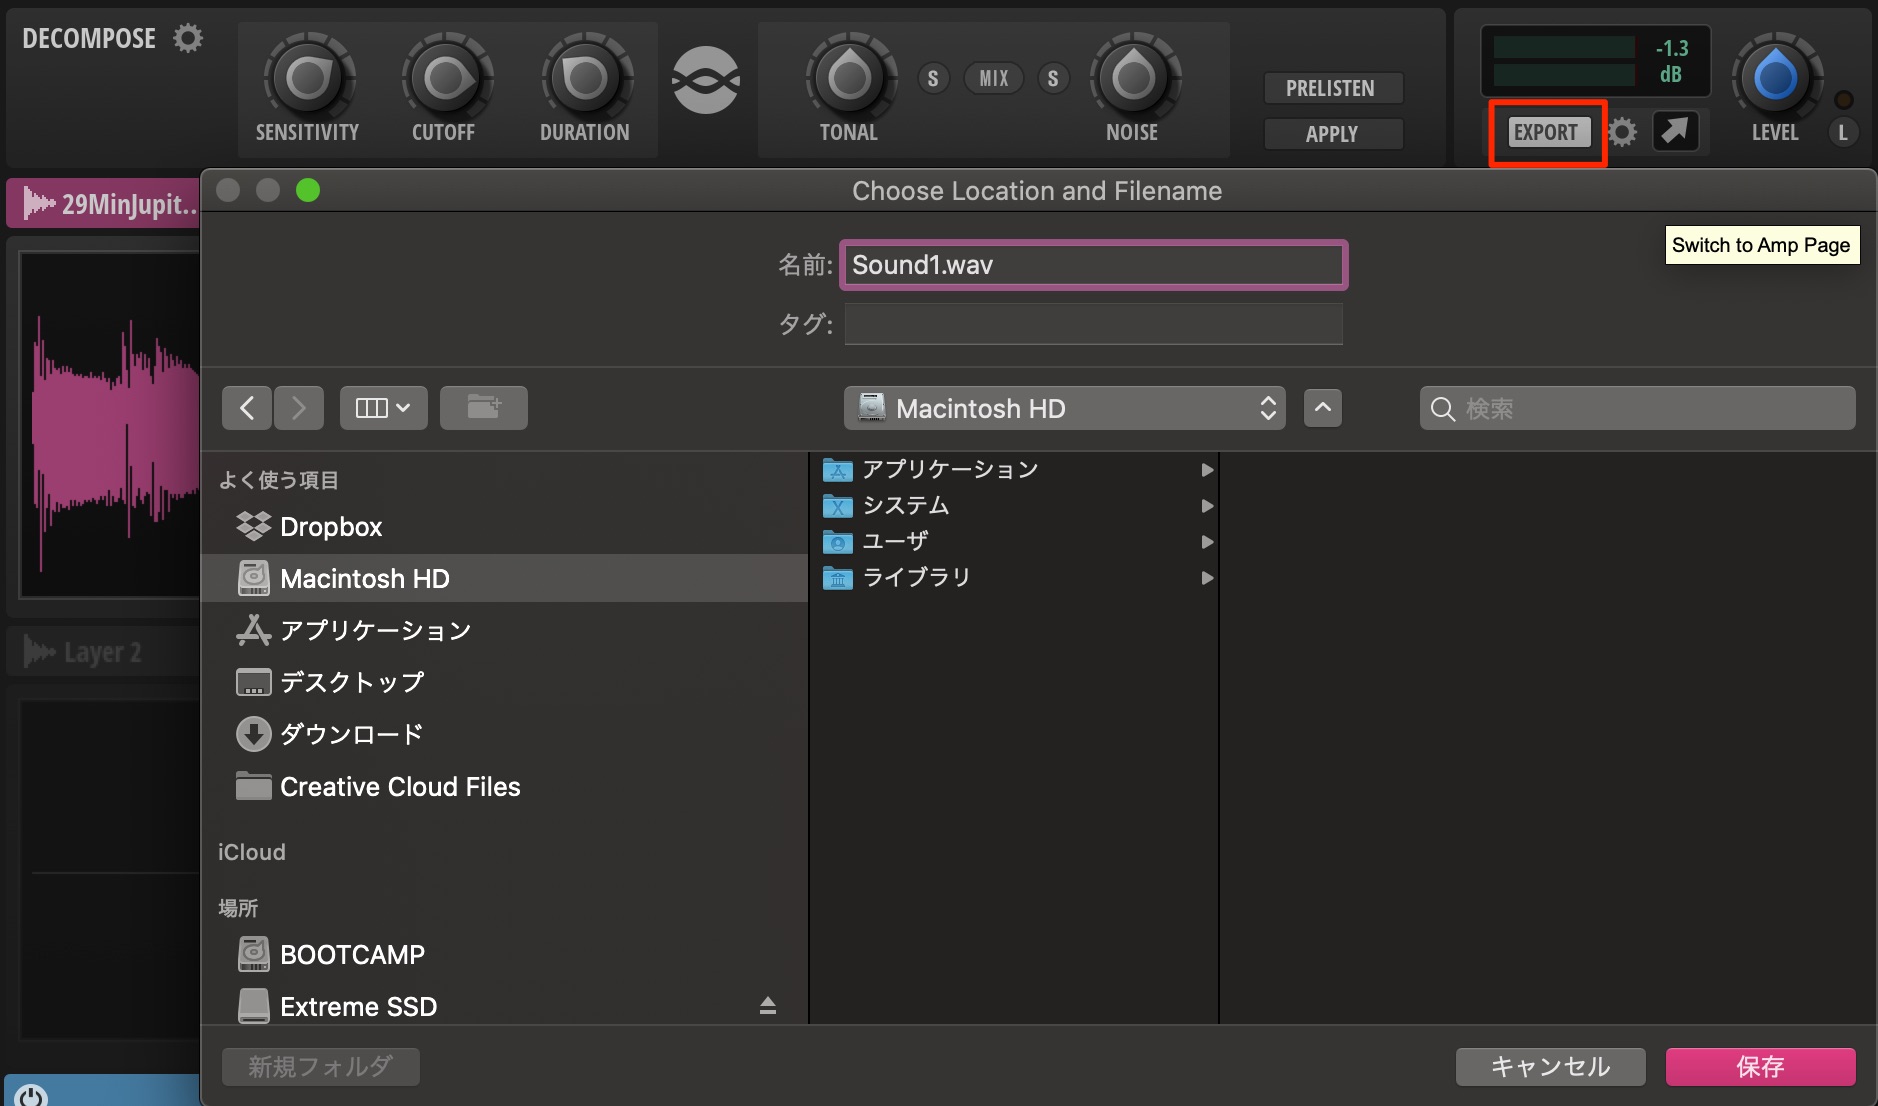Open Decompose settings gear icon

pos(188,39)
